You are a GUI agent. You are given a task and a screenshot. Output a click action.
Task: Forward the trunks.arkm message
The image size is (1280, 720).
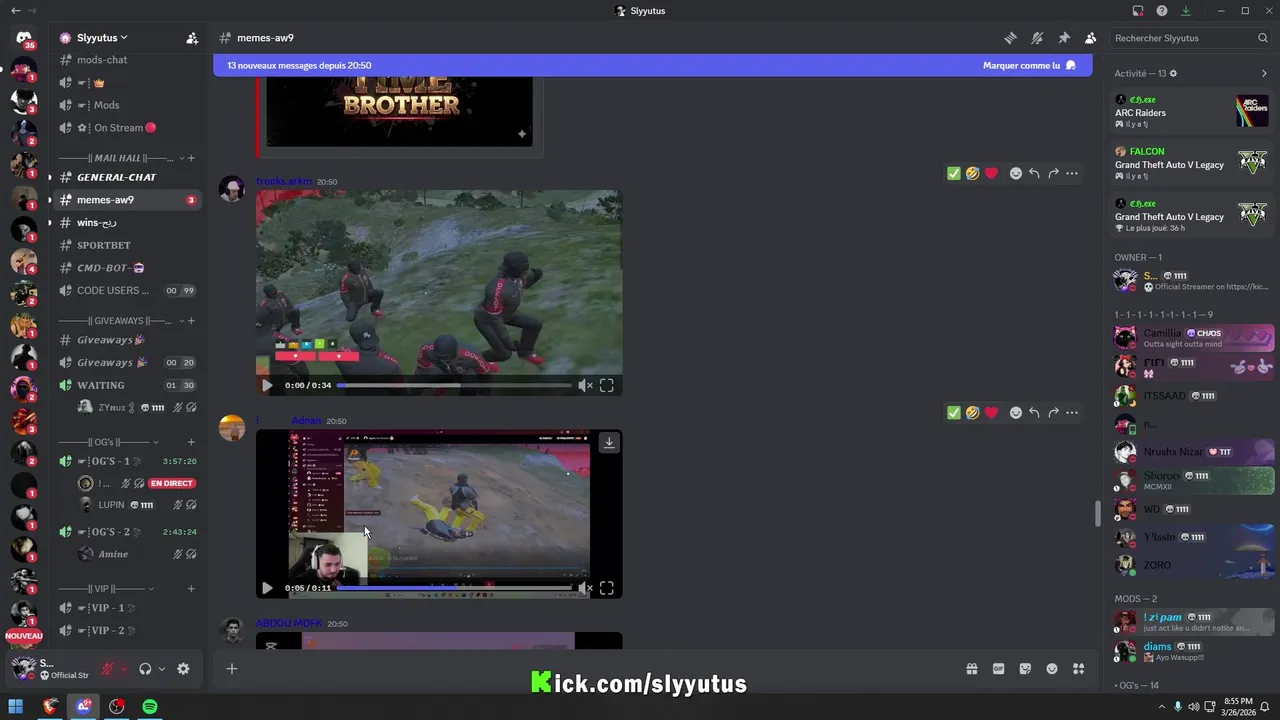coord(1053,173)
